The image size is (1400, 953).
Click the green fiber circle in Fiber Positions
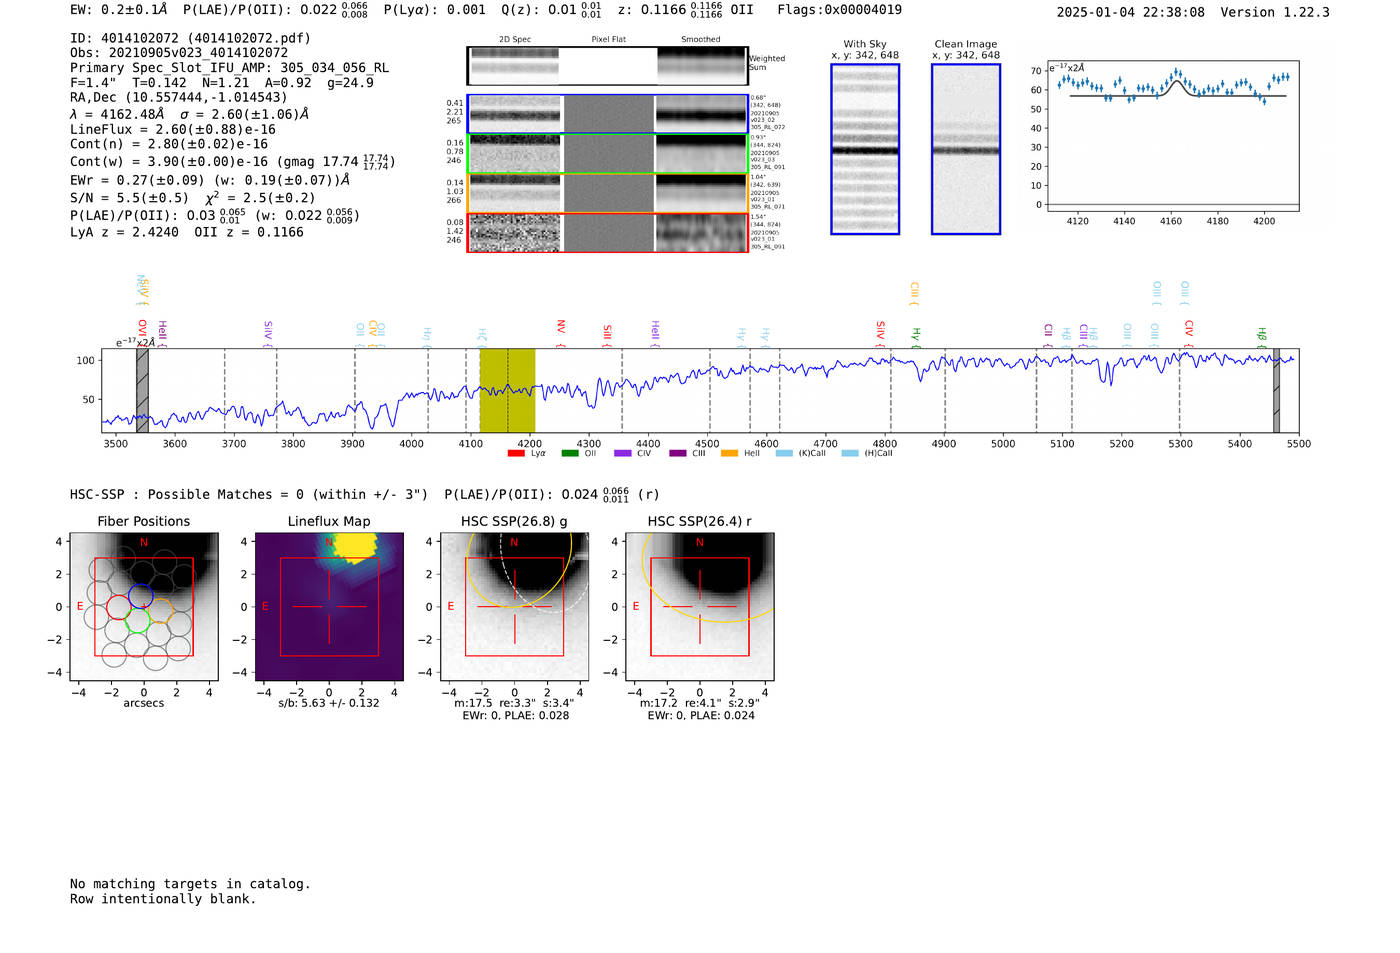pyautogui.click(x=138, y=620)
